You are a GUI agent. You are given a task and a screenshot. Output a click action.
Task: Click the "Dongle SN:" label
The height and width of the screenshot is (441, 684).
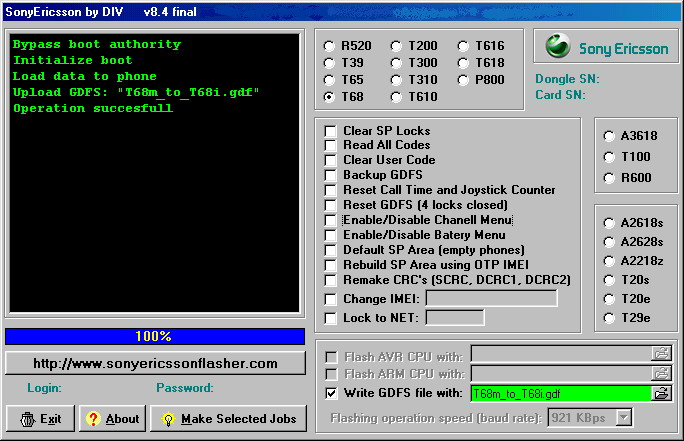568,79
